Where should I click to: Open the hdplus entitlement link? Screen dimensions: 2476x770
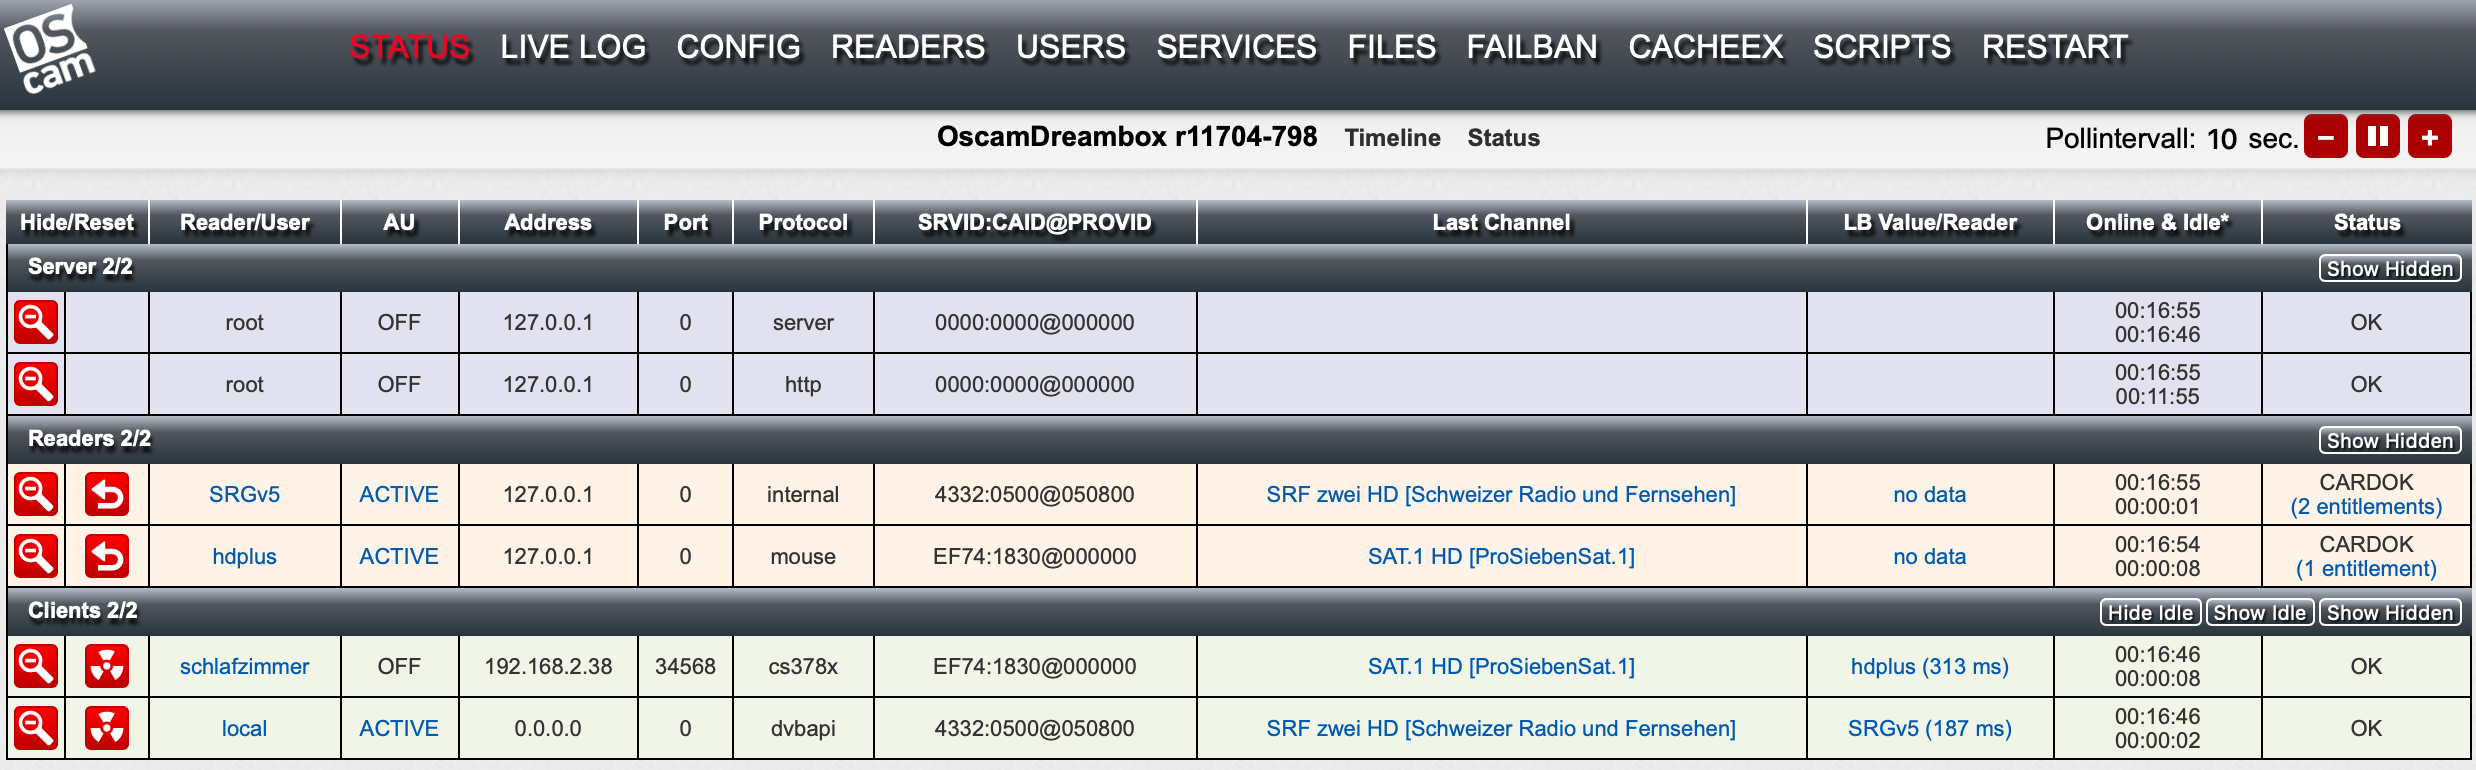click(2366, 569)
